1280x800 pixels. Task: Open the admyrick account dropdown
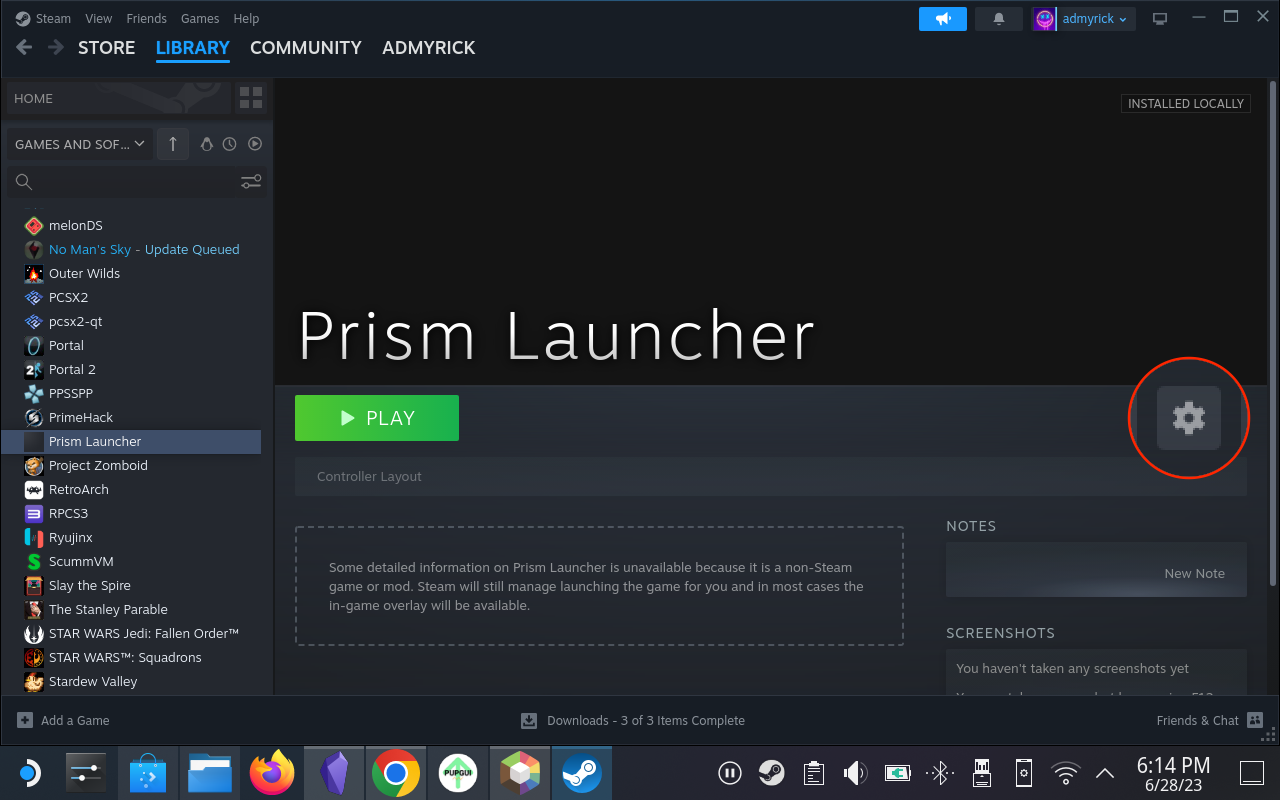[1083, 18]
